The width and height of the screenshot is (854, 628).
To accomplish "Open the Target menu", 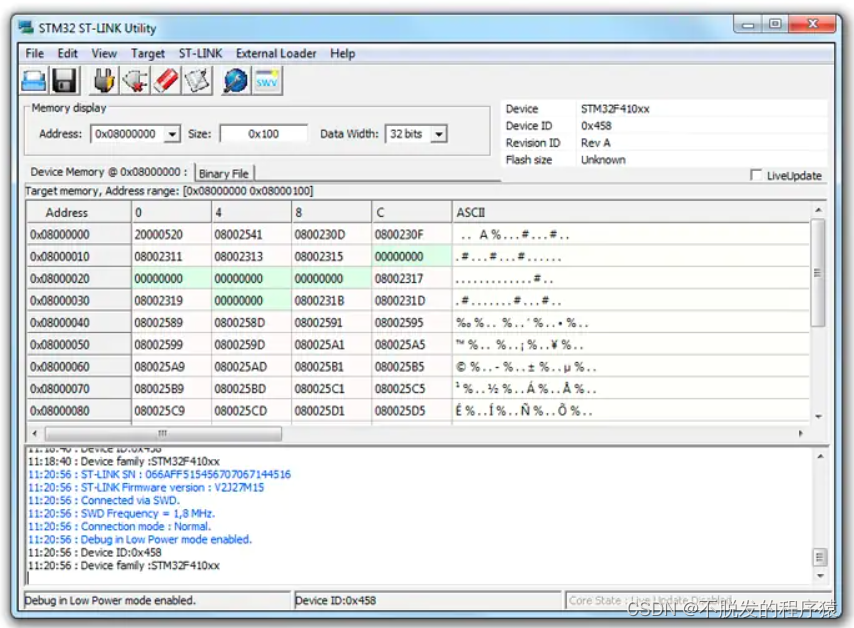I will [148, 53].
